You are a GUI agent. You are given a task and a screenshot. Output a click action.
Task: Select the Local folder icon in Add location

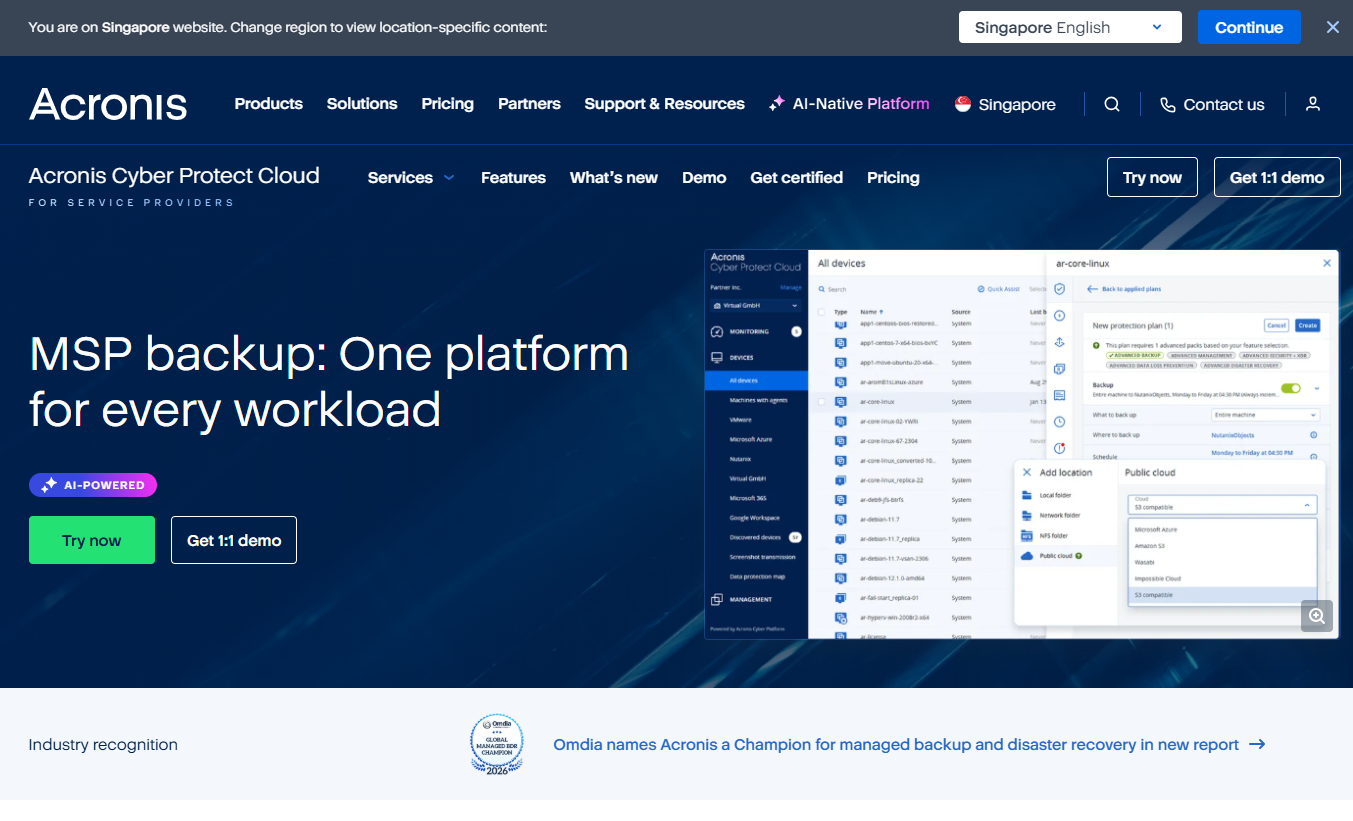click(1026, 495)
